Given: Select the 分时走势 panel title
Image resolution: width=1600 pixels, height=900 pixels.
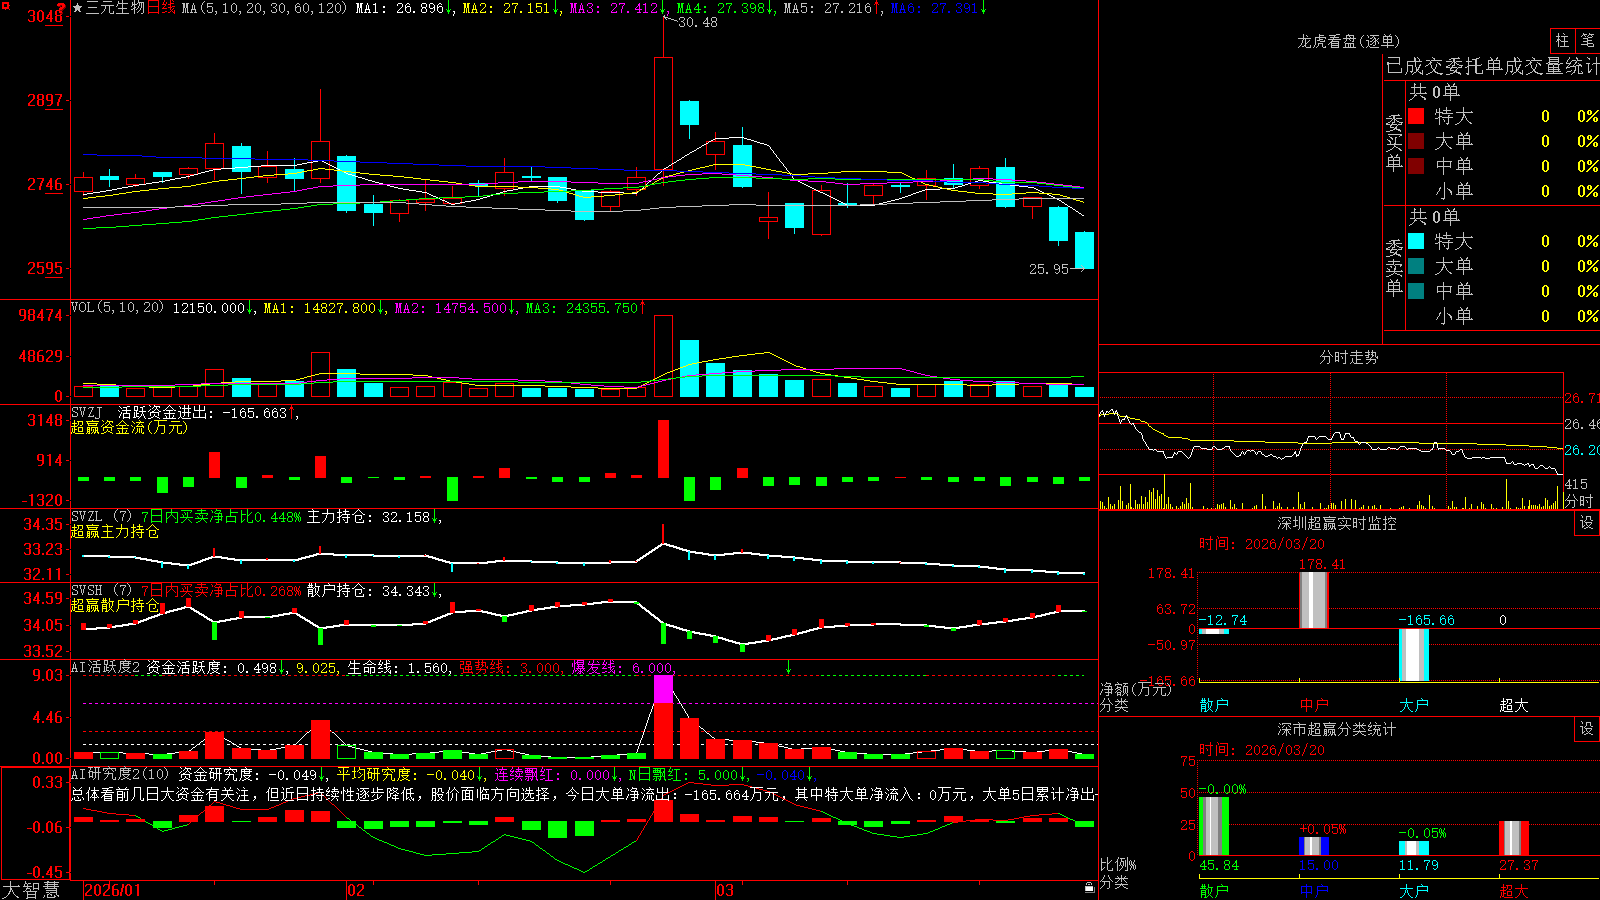Looking at the screenshot, I should [x=1348, y=357].
